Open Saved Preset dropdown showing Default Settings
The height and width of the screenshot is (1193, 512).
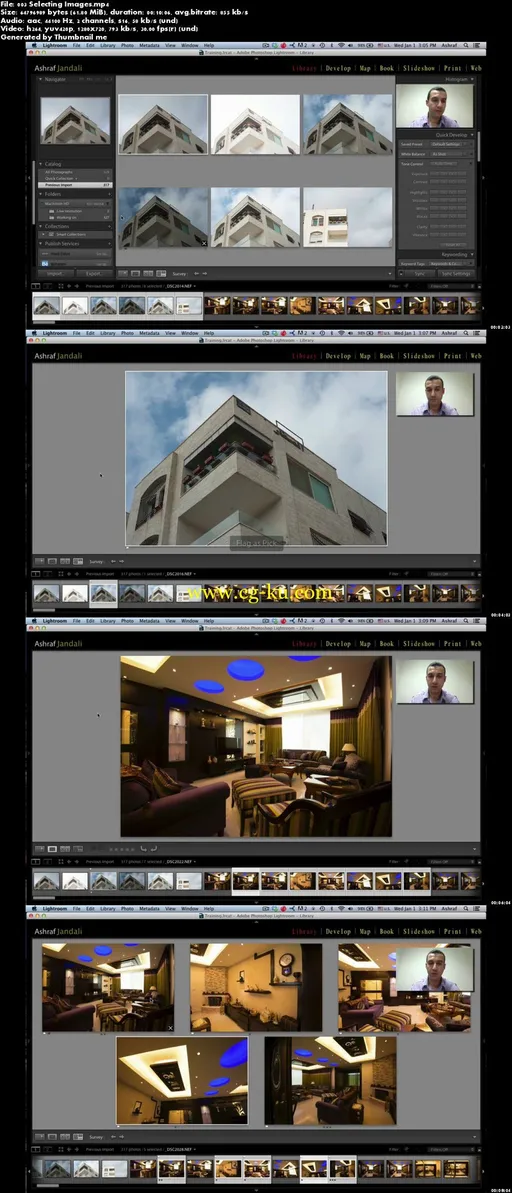[451, 144]
